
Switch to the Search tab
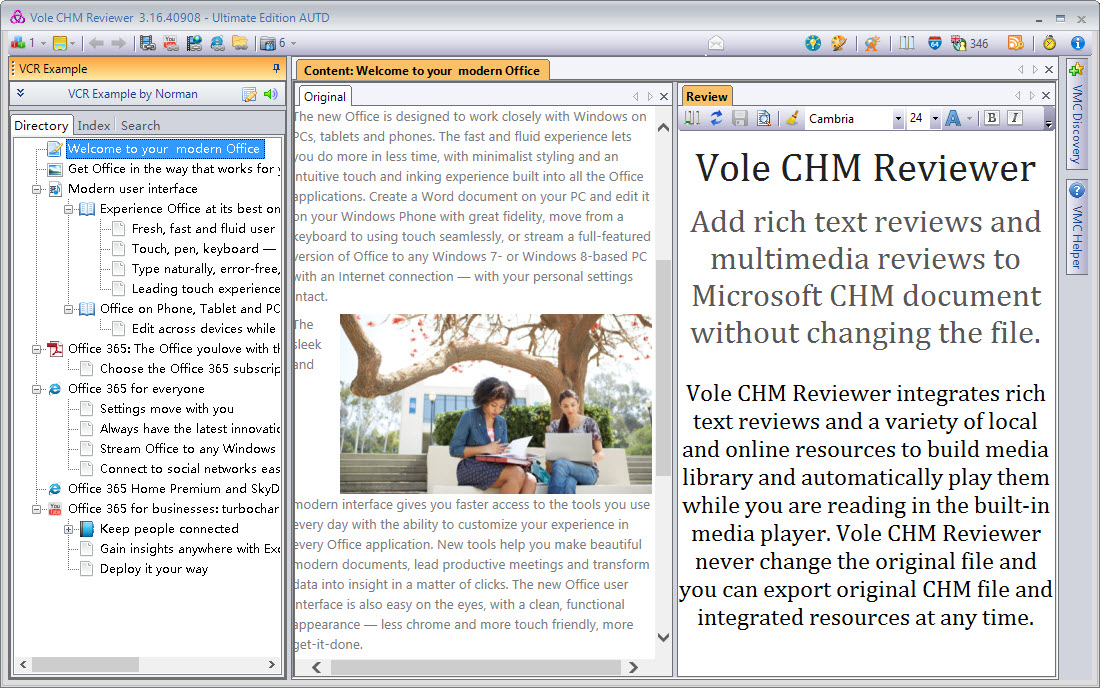pos(140,125)
